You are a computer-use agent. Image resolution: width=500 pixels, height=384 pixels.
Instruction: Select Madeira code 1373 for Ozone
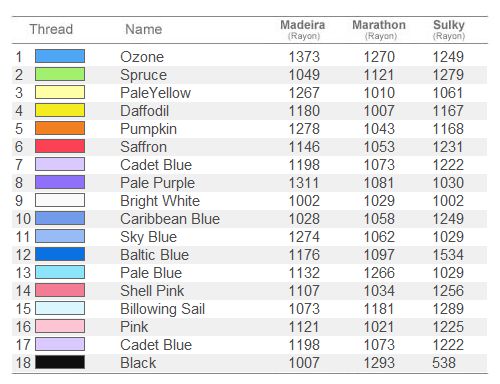(x=304, y=57)
